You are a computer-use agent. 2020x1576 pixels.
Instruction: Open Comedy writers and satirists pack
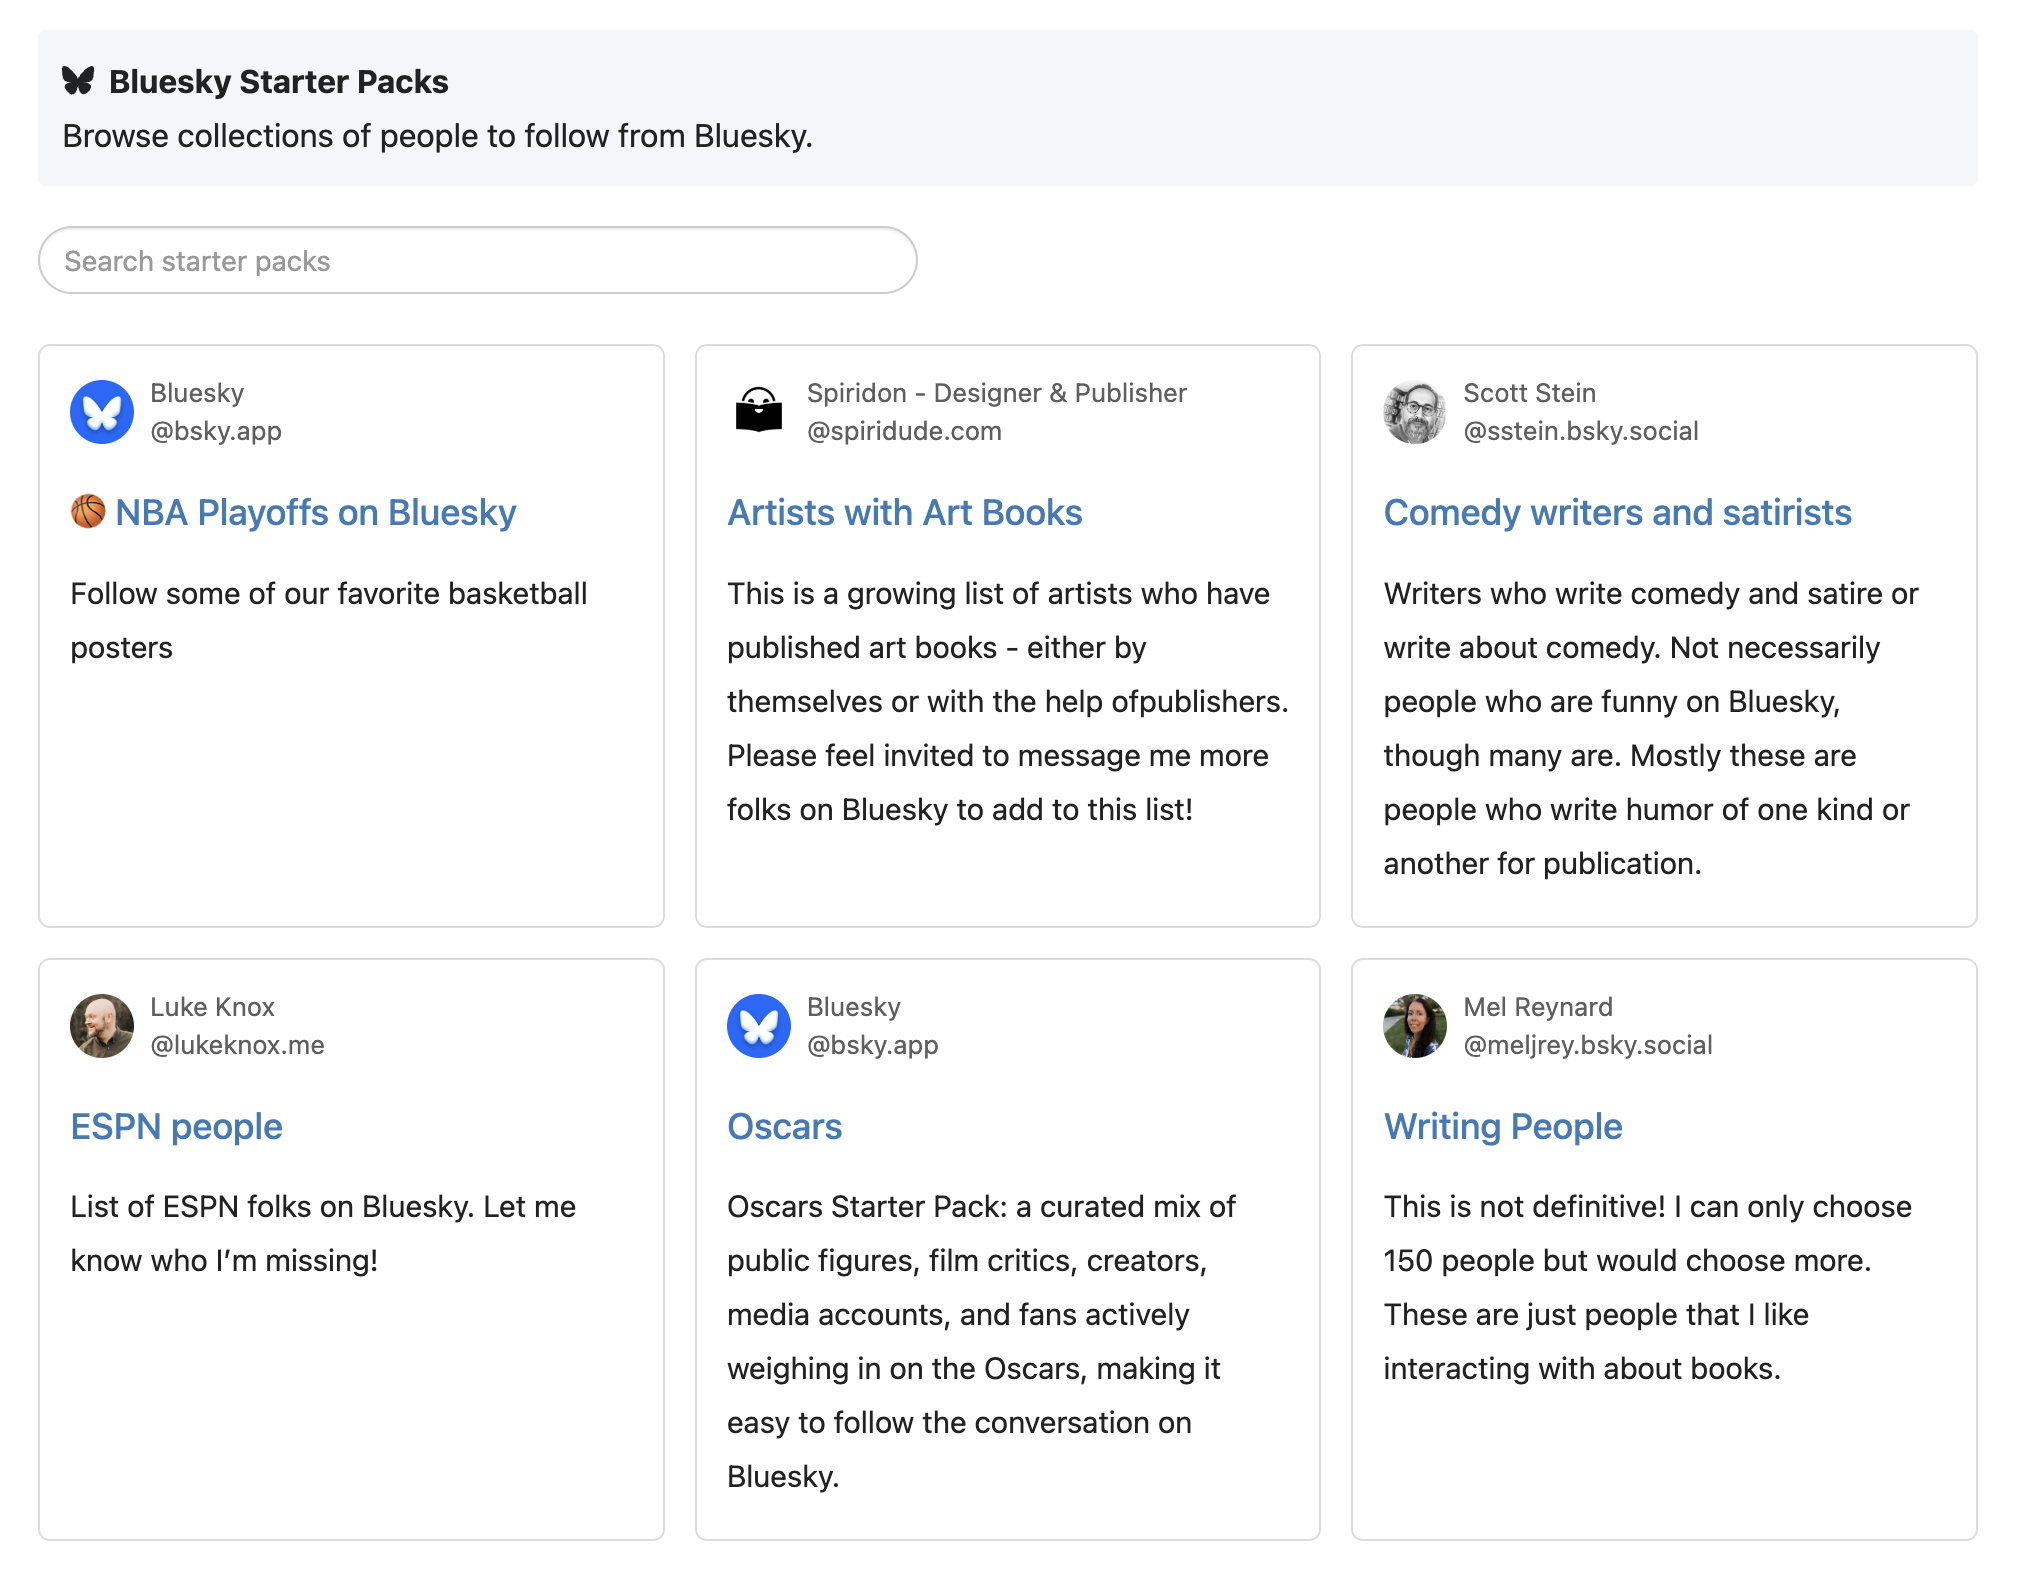(1618, 512)
